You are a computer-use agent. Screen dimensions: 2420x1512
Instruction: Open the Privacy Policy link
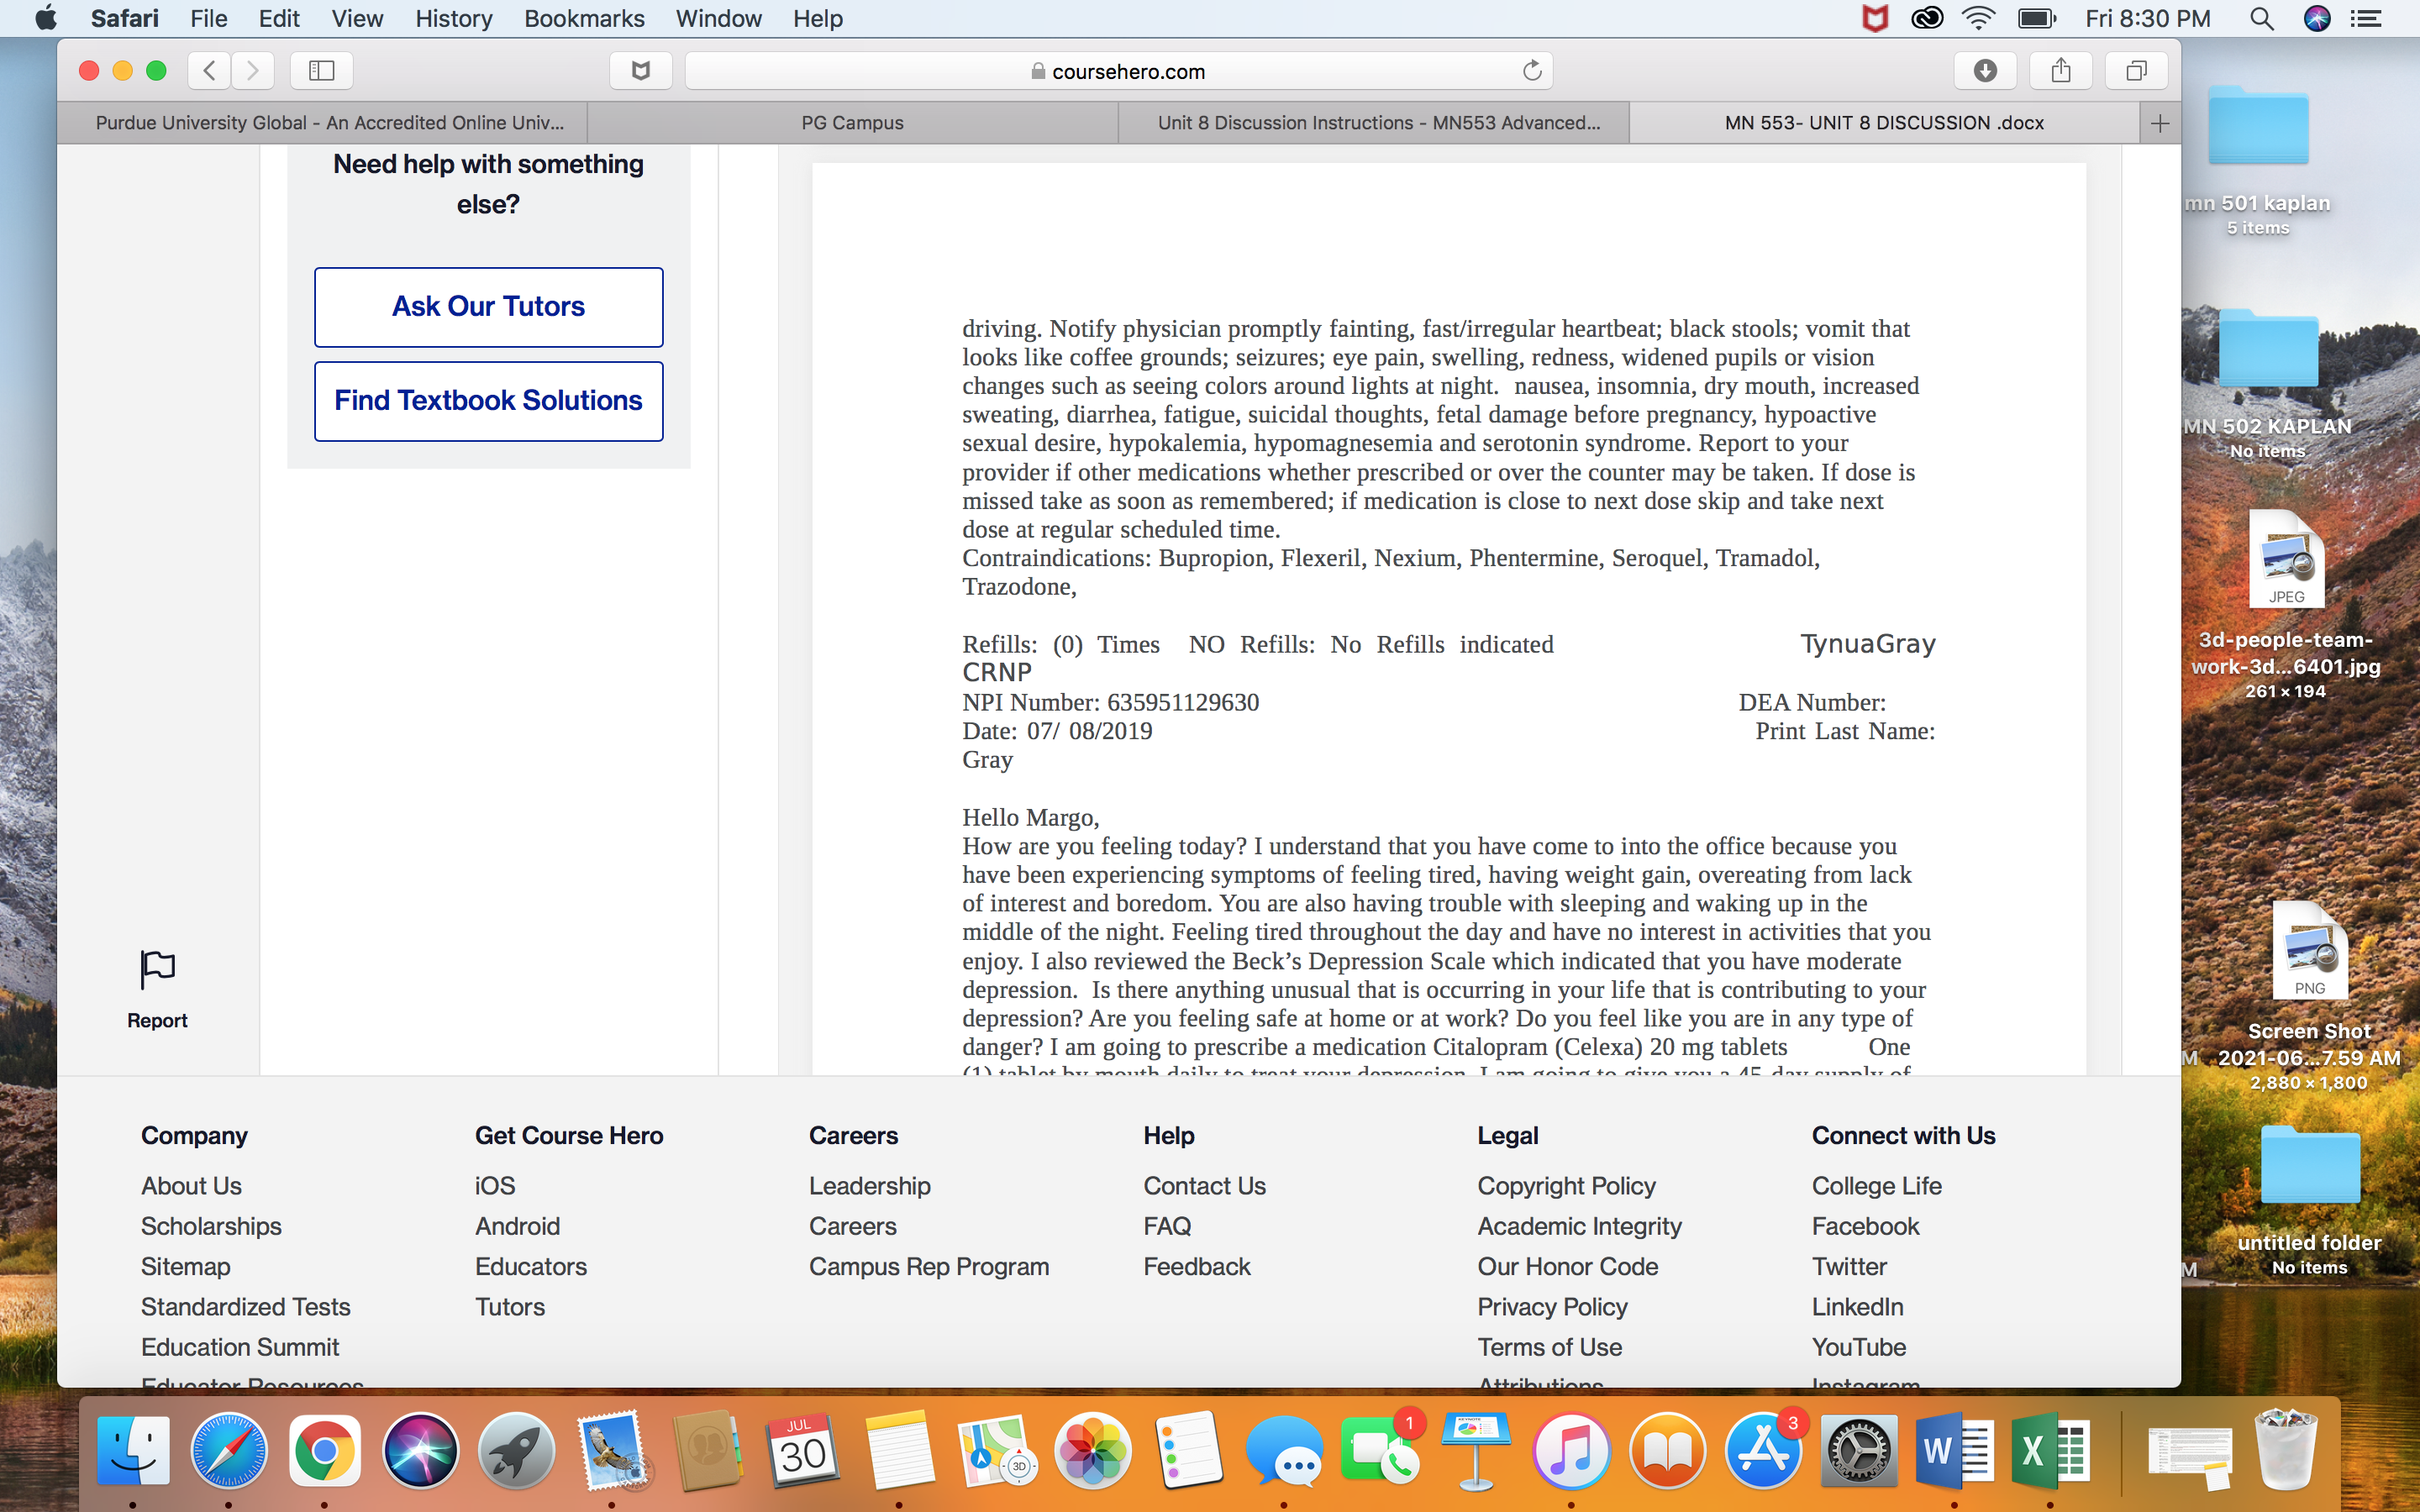coord(1552,1307)
